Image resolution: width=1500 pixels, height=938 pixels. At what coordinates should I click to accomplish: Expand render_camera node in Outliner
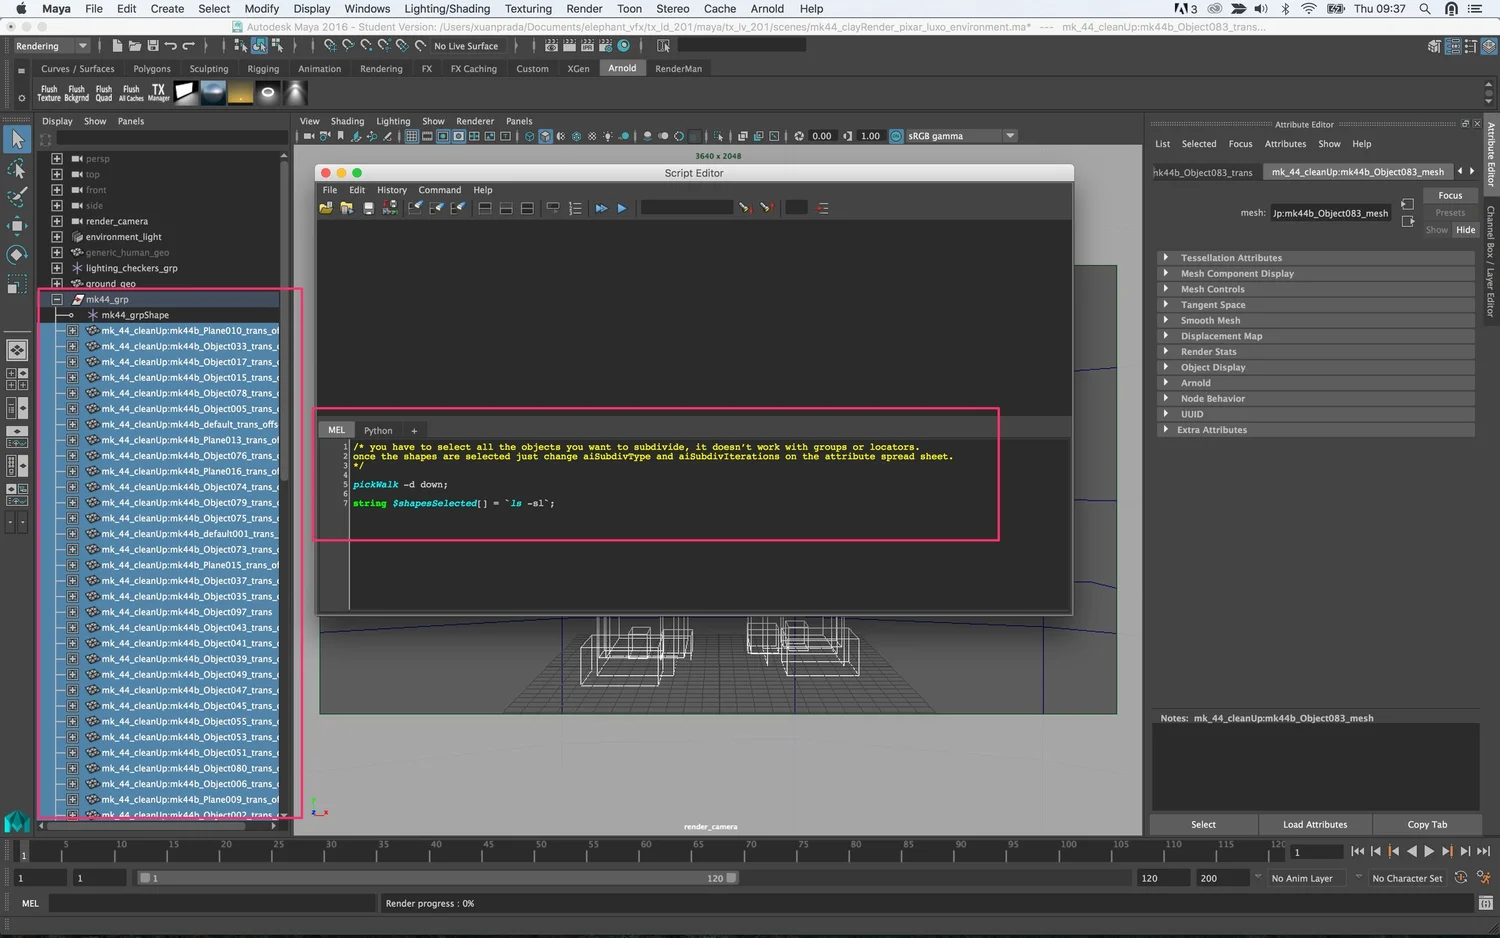click(x=57, y=221)
